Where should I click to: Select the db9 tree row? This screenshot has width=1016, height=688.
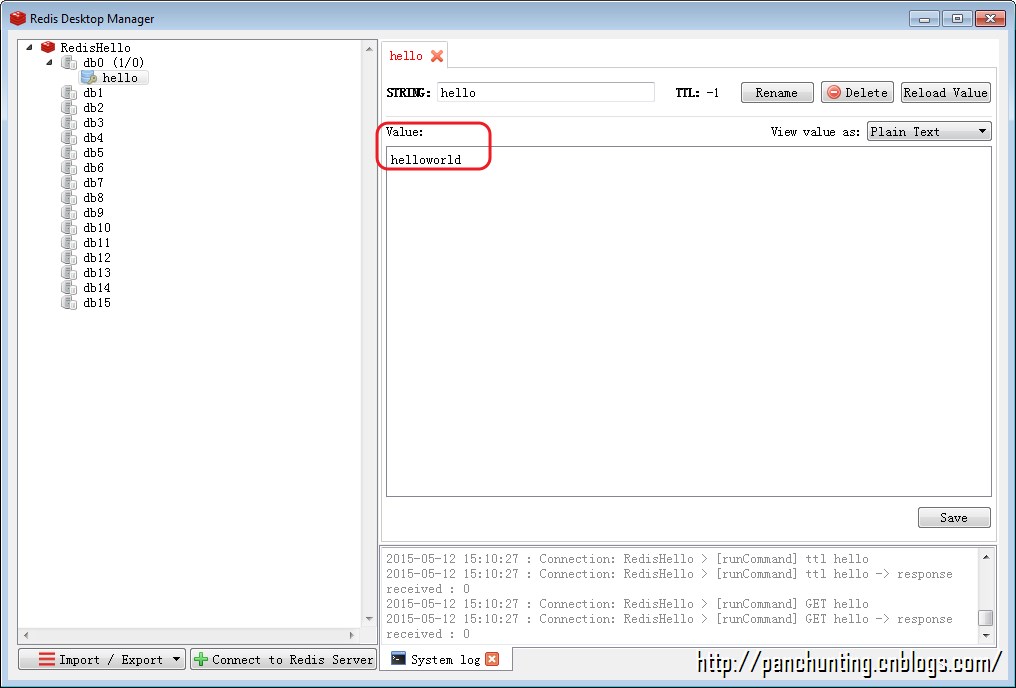tap(93, 212)
